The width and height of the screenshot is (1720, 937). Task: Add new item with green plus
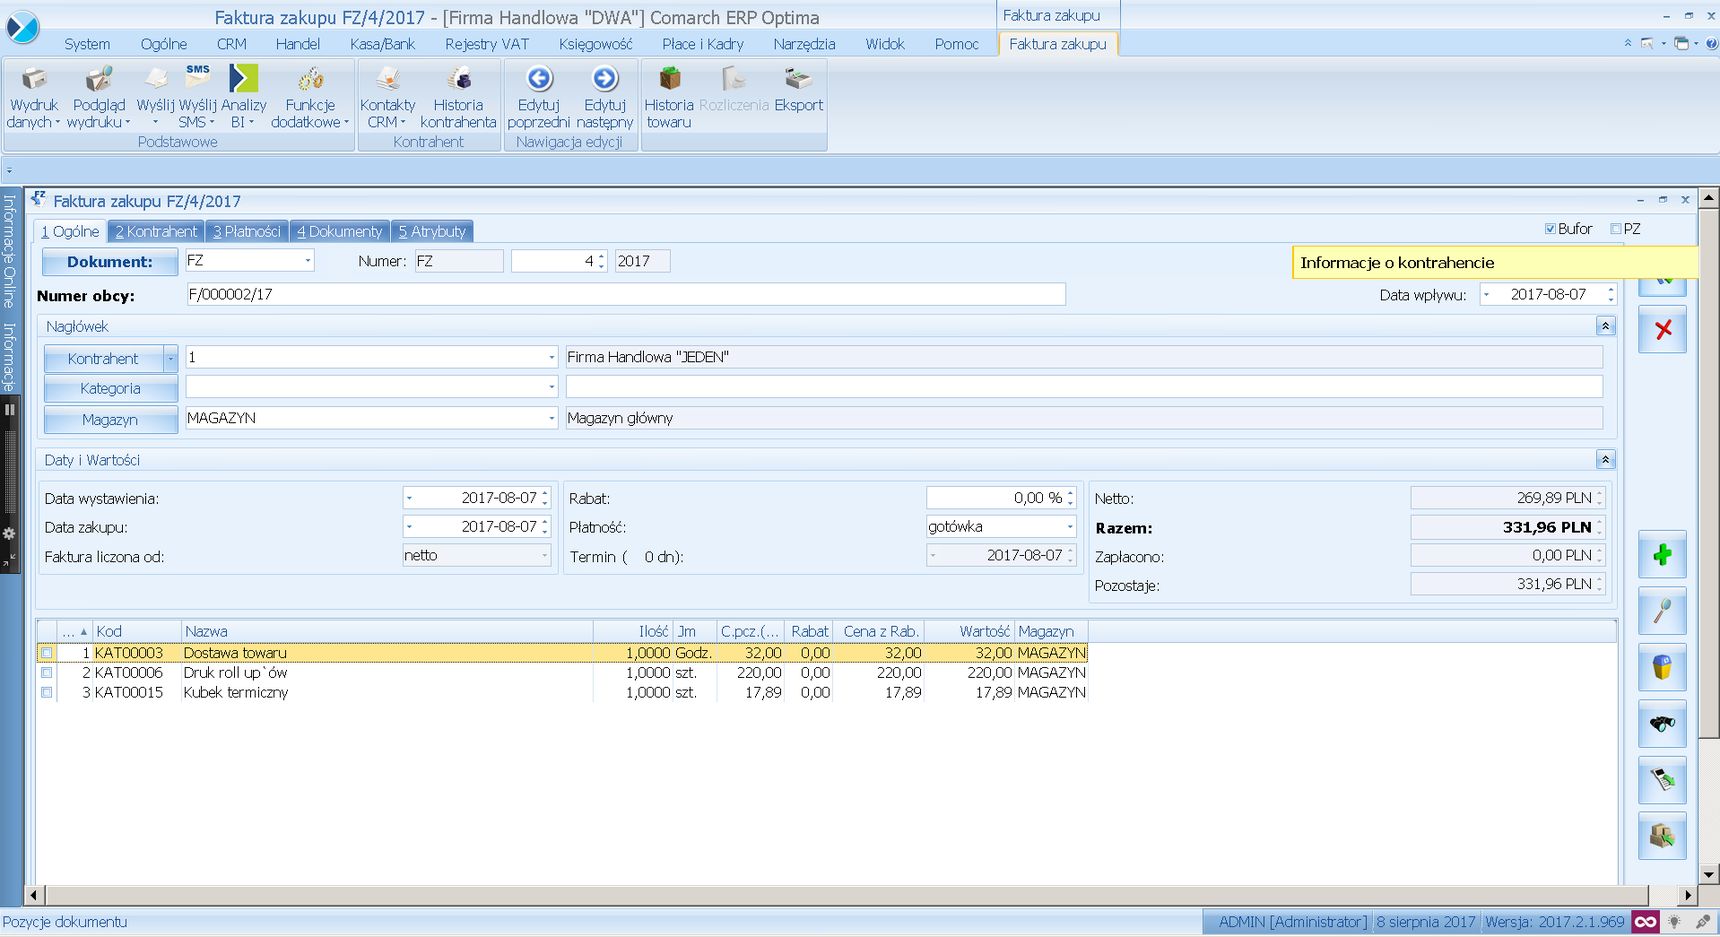[x=1662, y=555]
